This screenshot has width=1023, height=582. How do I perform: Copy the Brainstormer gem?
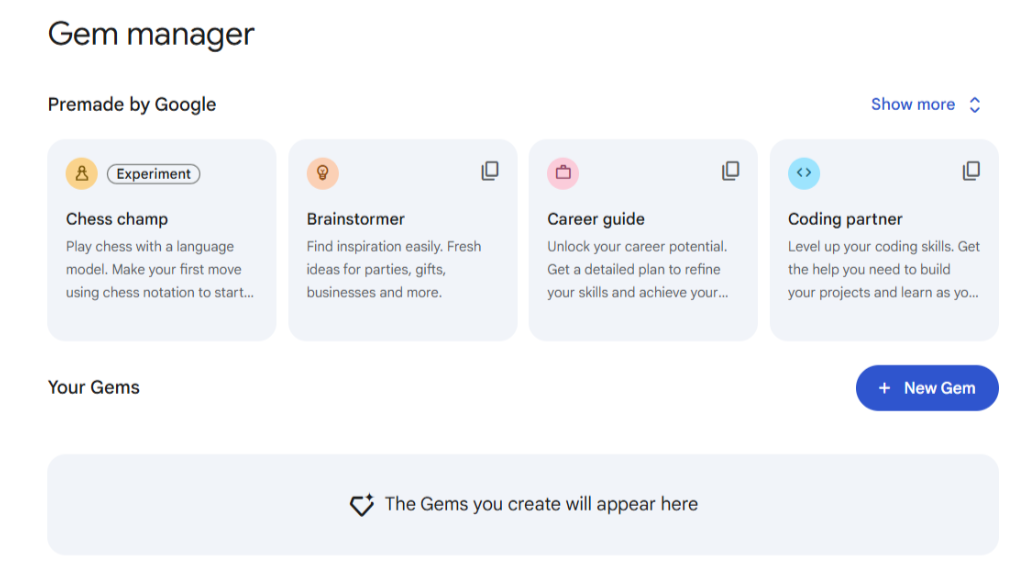coord(490,171)
